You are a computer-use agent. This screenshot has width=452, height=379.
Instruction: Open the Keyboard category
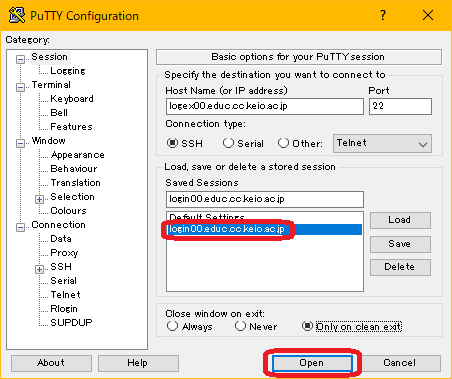pos(72,99)
